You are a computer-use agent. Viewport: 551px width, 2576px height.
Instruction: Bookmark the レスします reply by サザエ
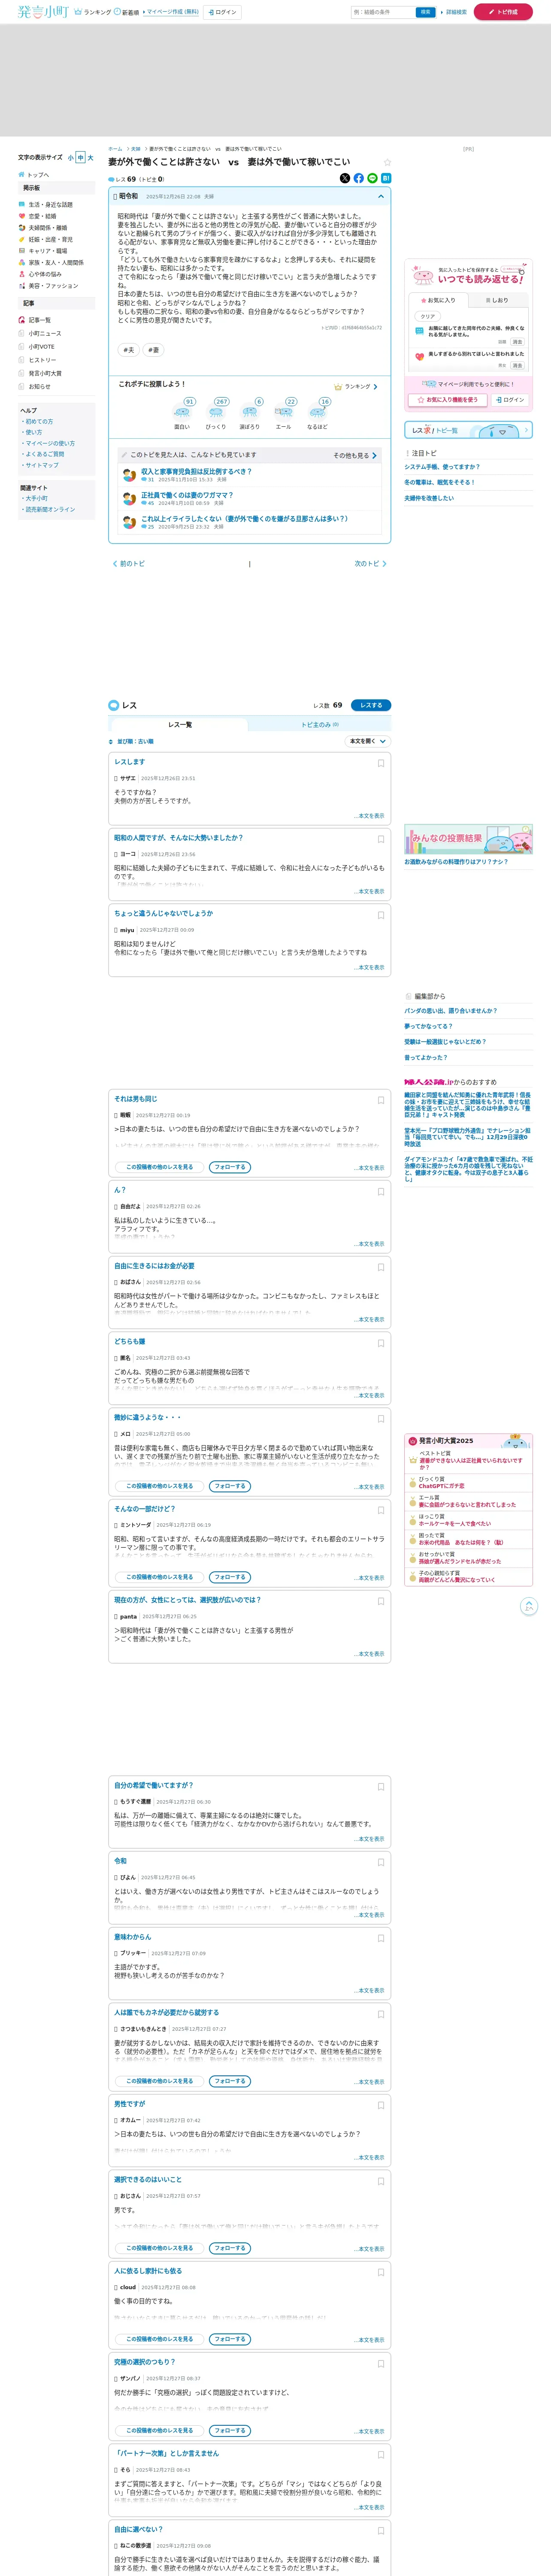381,763
